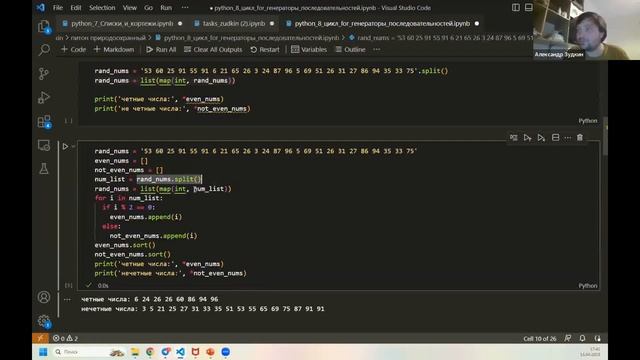Open the Explorer view in activity bar
This screenshot has height=360, width=640.
pyautogui.click(x=44, y=27)
